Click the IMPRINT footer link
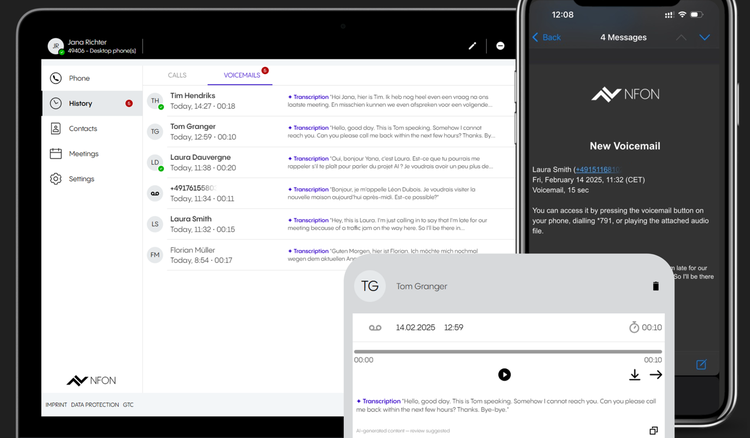This screenshot has height=438, width=750. 56,405
